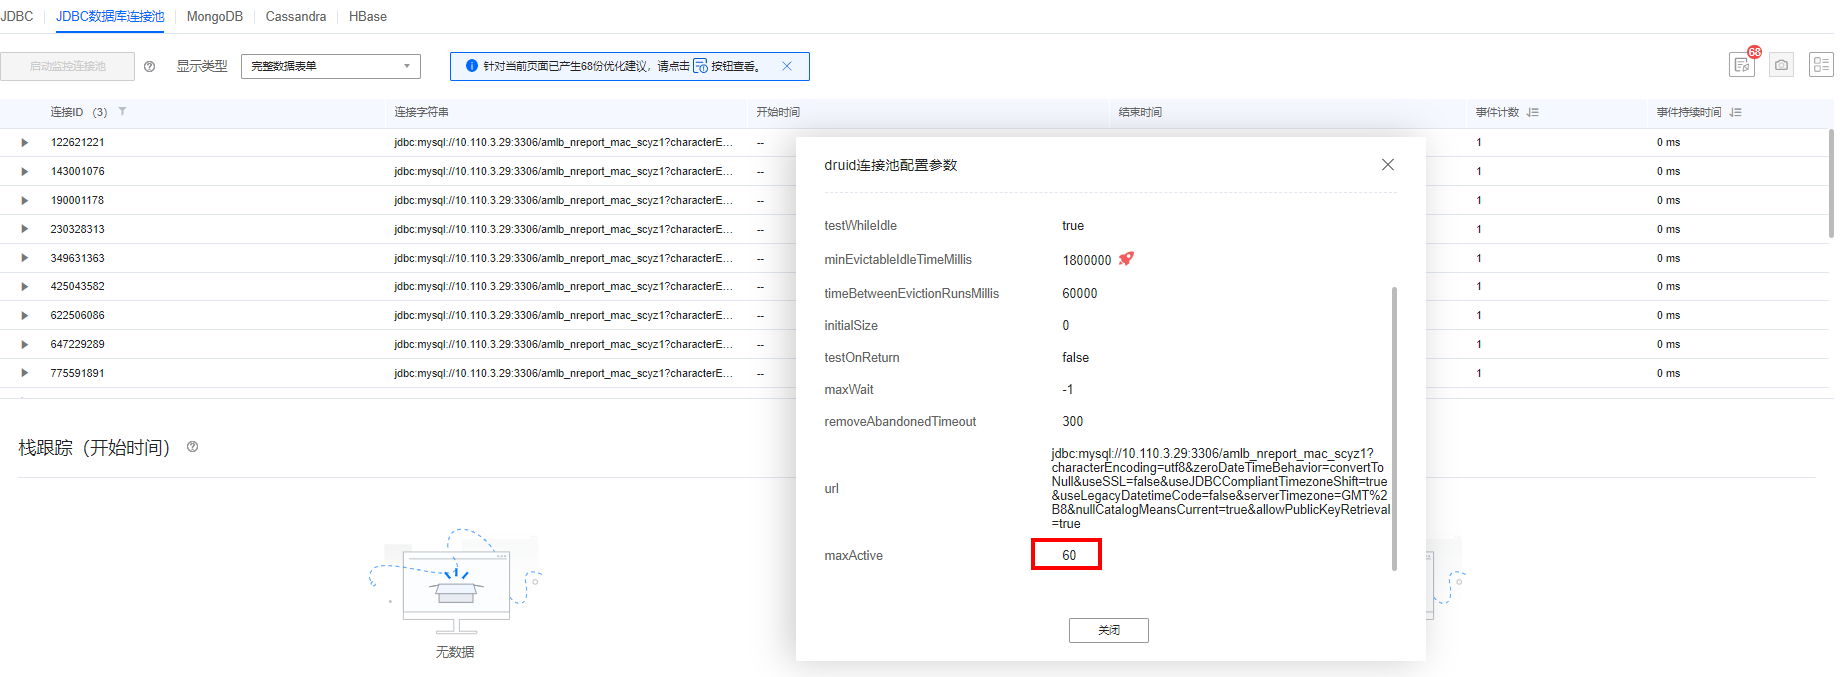Open the HBase tab

368,17
